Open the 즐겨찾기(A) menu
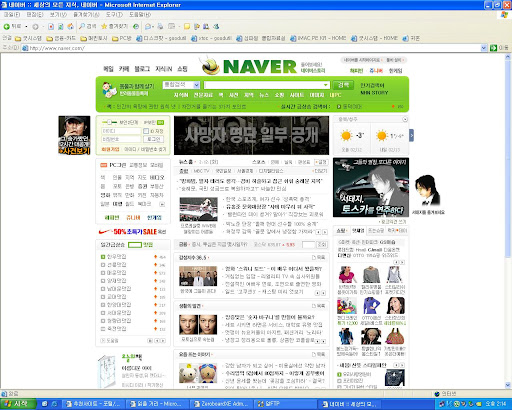The image size is (512, 410). [x=86, y=15]
